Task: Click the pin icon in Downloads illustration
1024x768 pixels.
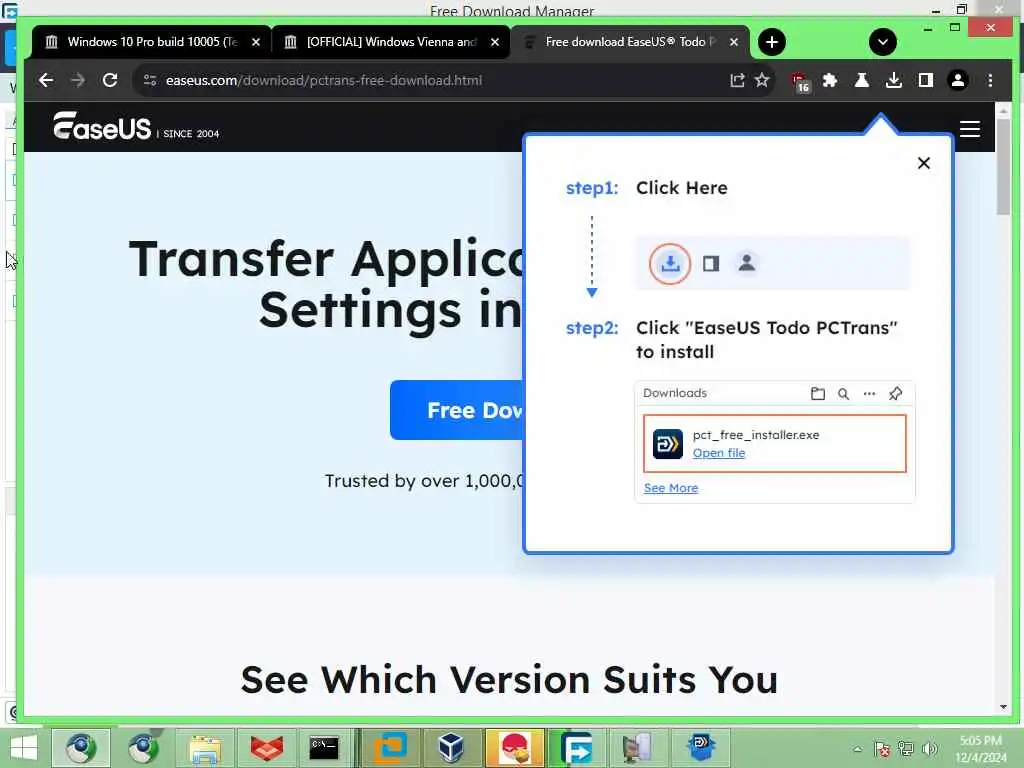Action: pyautogui.click(x=895, y=393)
